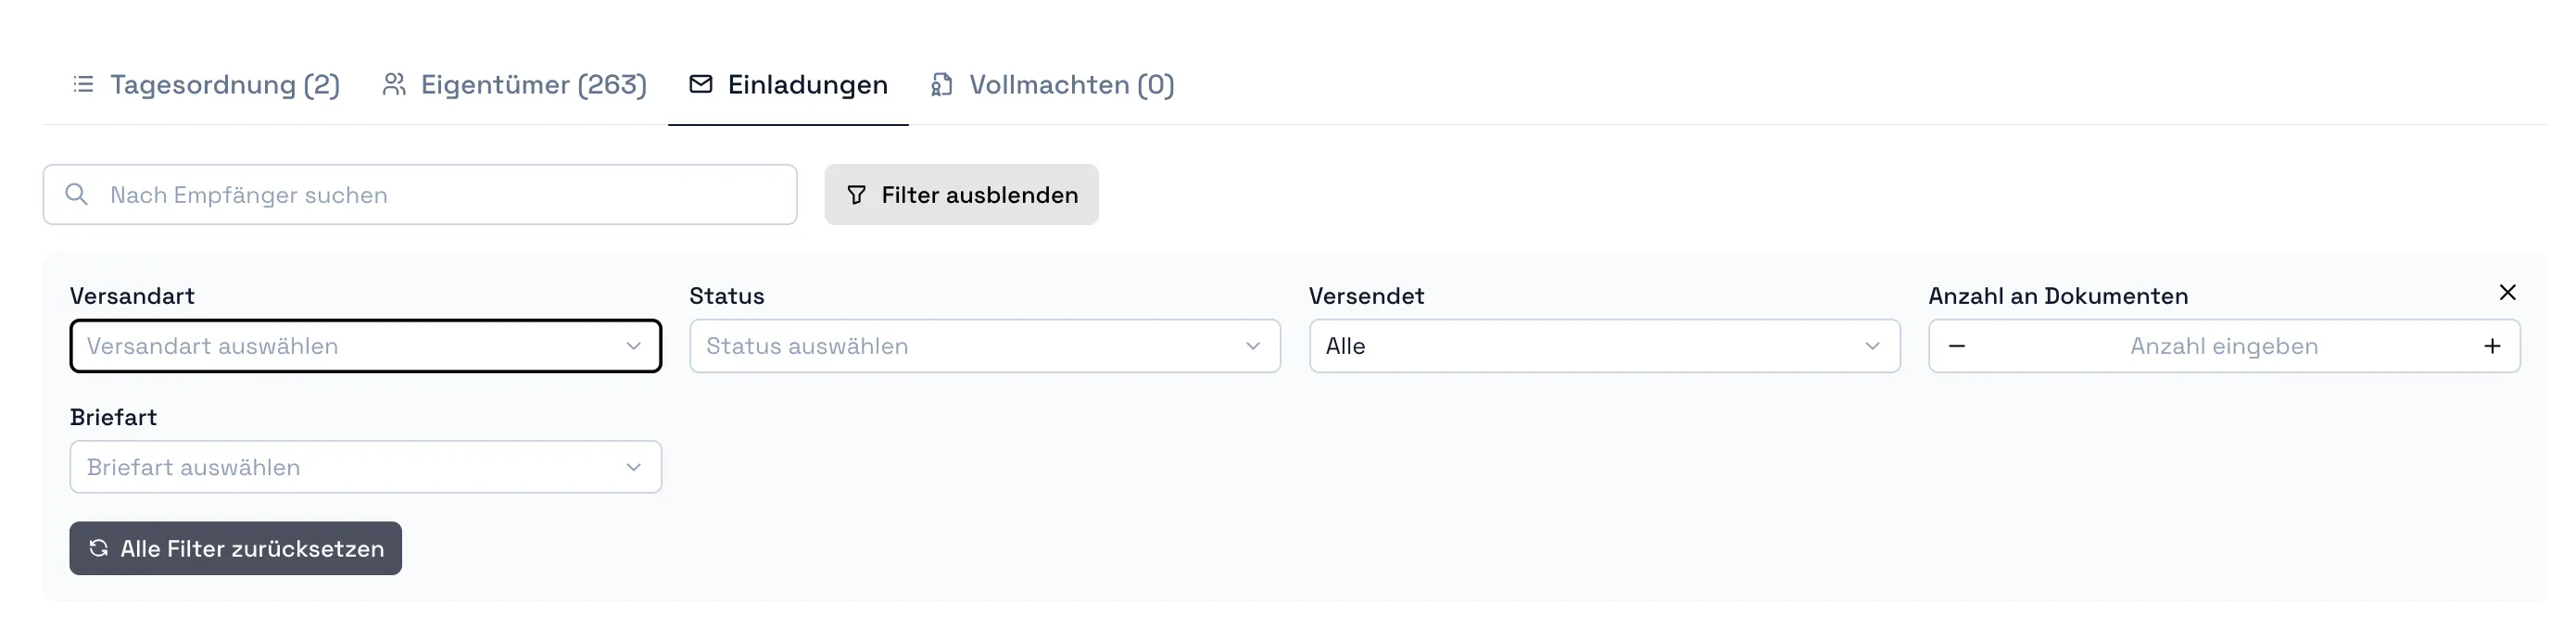
Task: Click the reset icon in Alle Filter zurücksetzen
Action: tap(98, 548)
